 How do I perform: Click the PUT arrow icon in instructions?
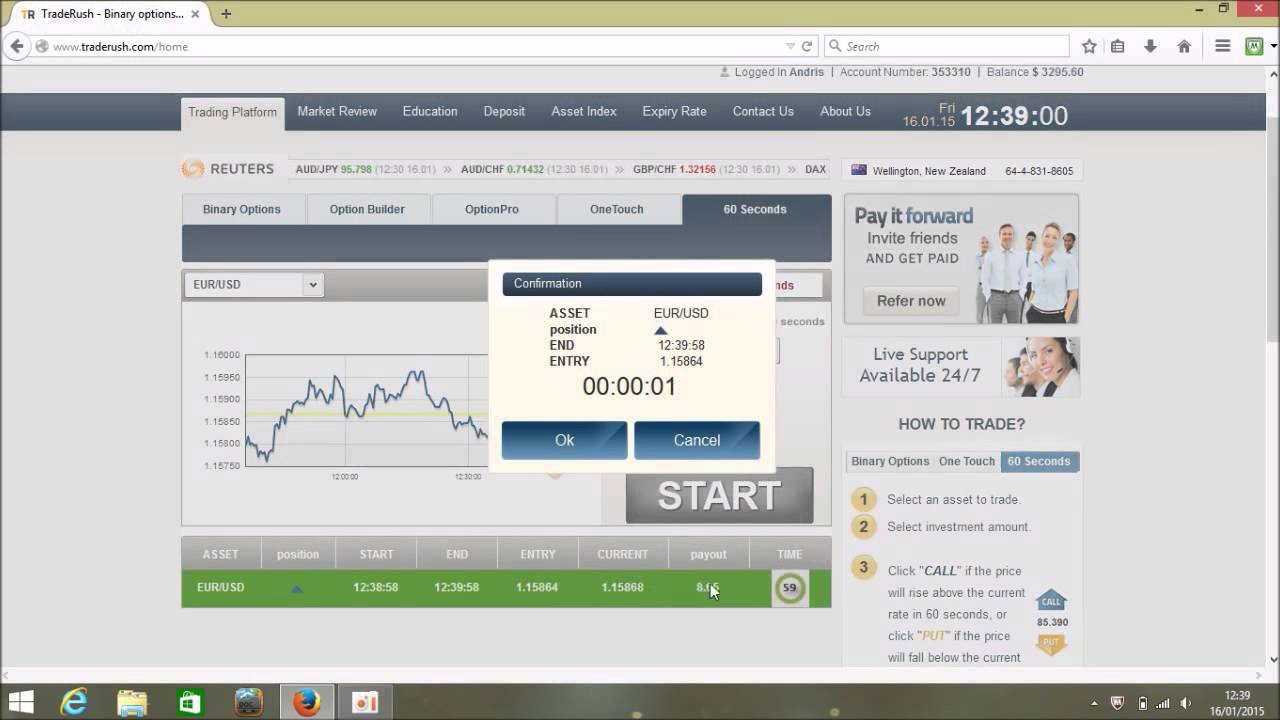1051,644
